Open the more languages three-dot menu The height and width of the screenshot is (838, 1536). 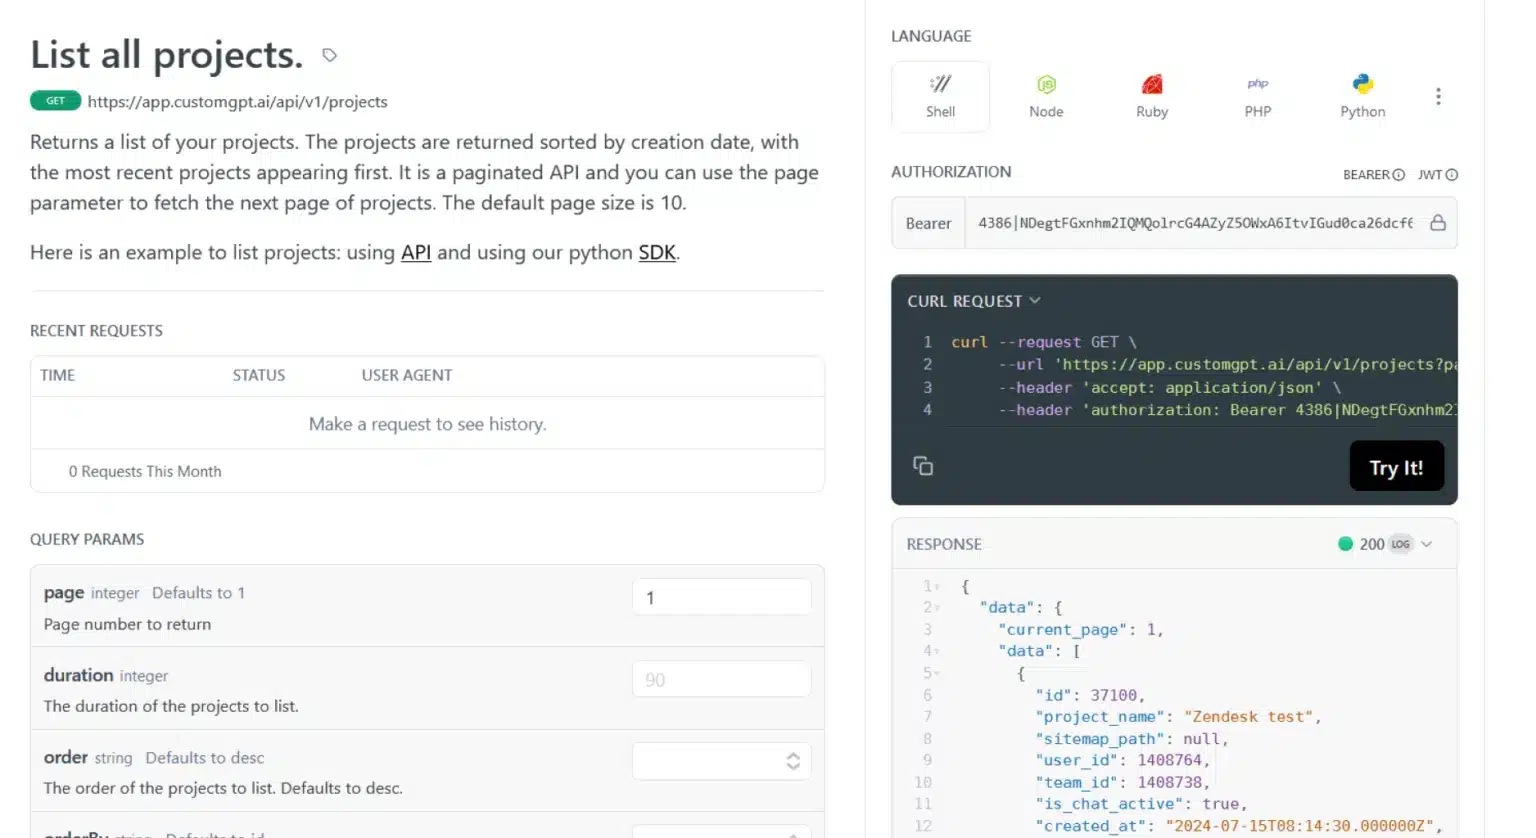(1438, 96)
